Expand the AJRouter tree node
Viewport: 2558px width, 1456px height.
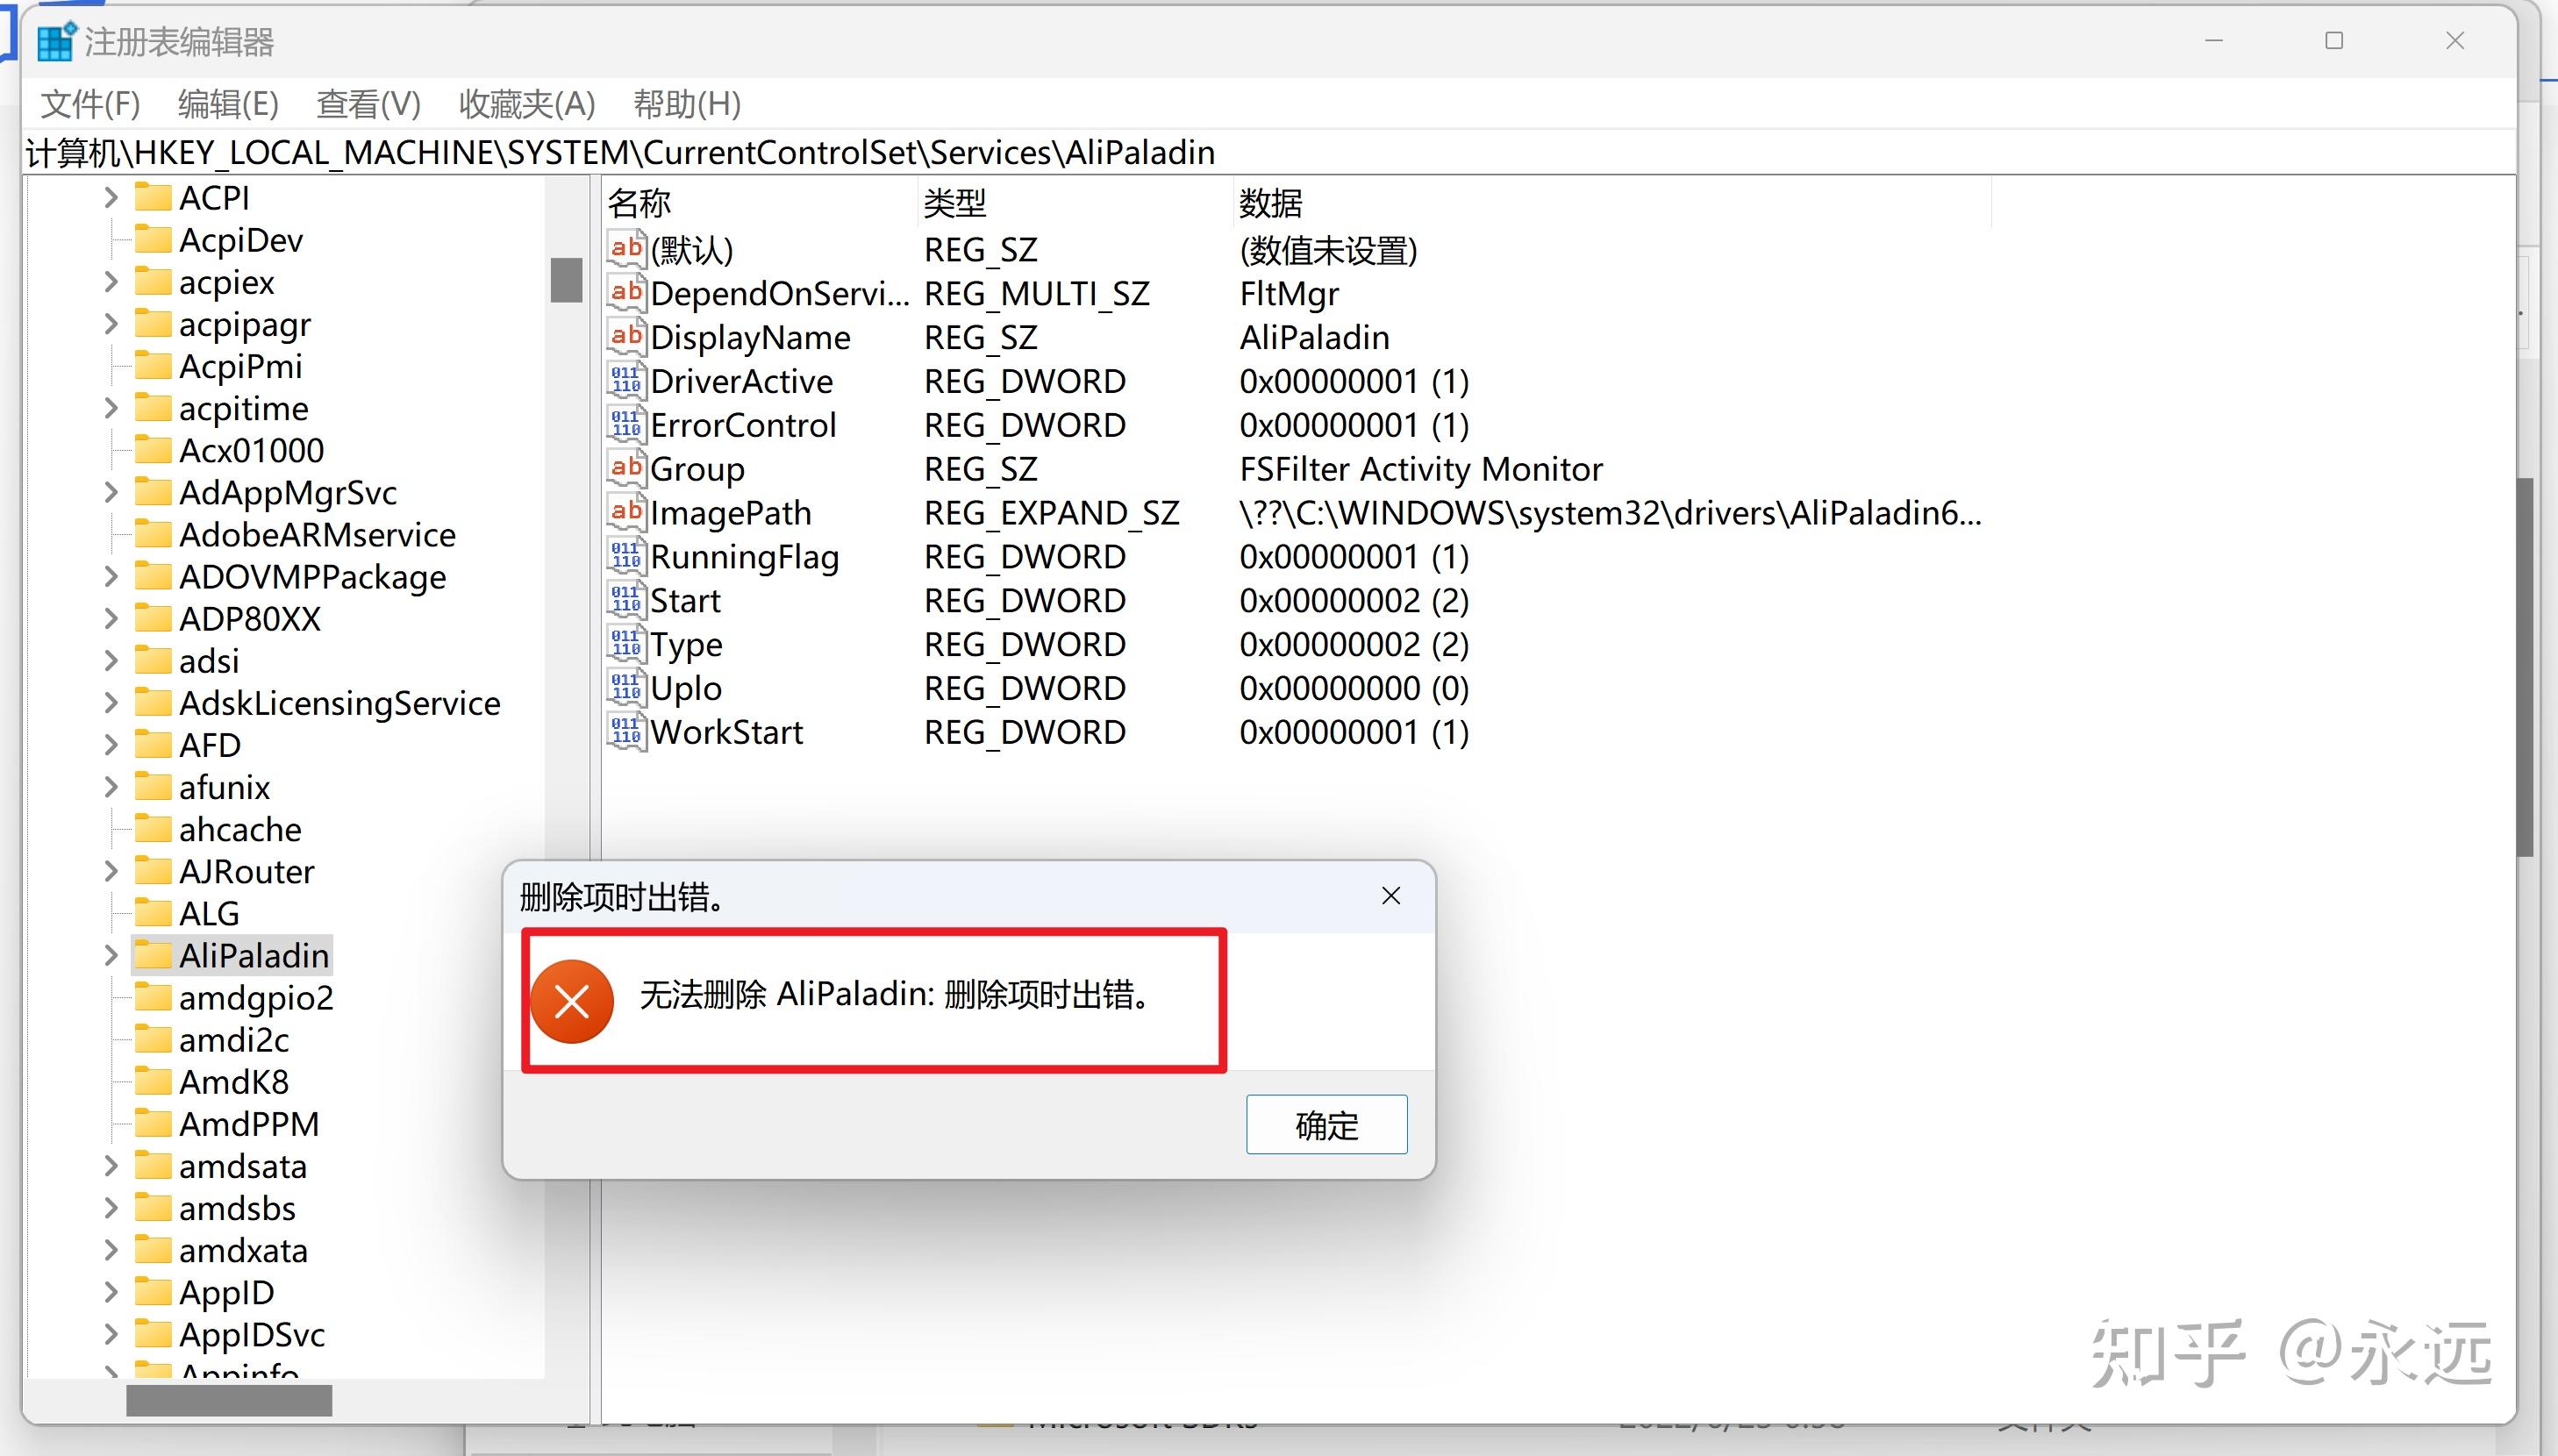click(x=111, y=871)
